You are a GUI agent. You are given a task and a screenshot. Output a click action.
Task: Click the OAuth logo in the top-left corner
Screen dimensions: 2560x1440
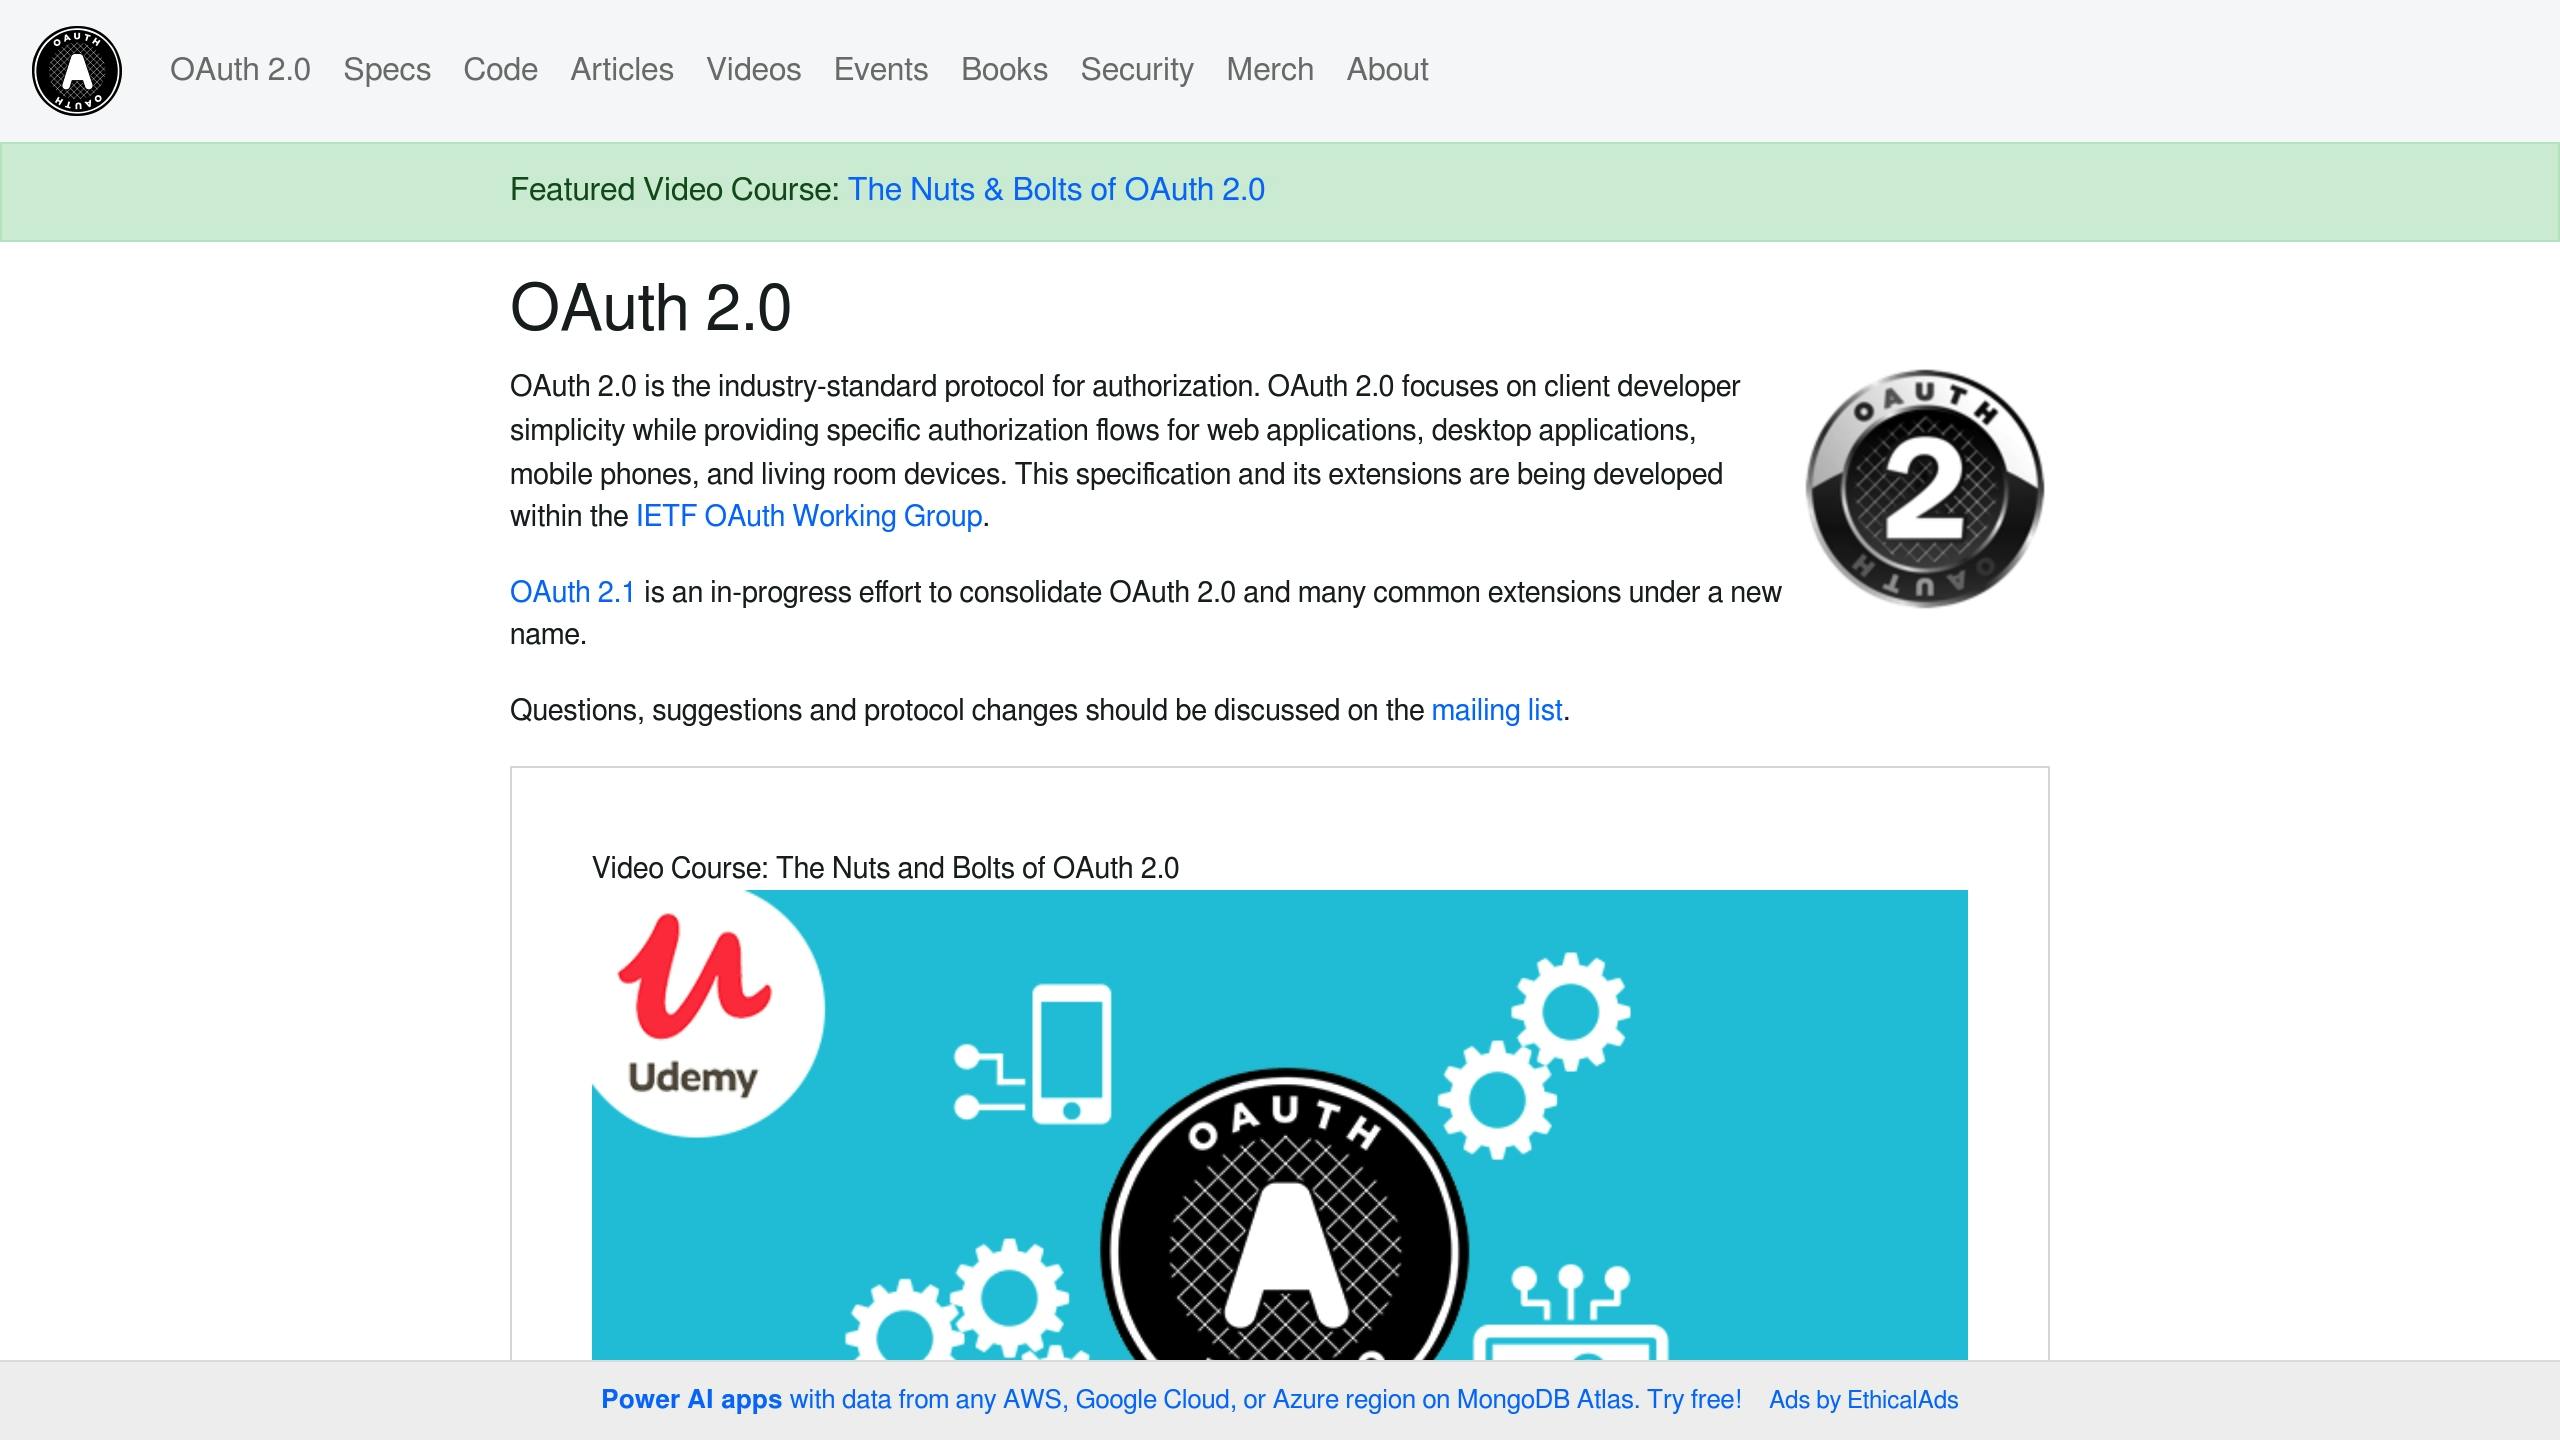(x=77, y=70)
